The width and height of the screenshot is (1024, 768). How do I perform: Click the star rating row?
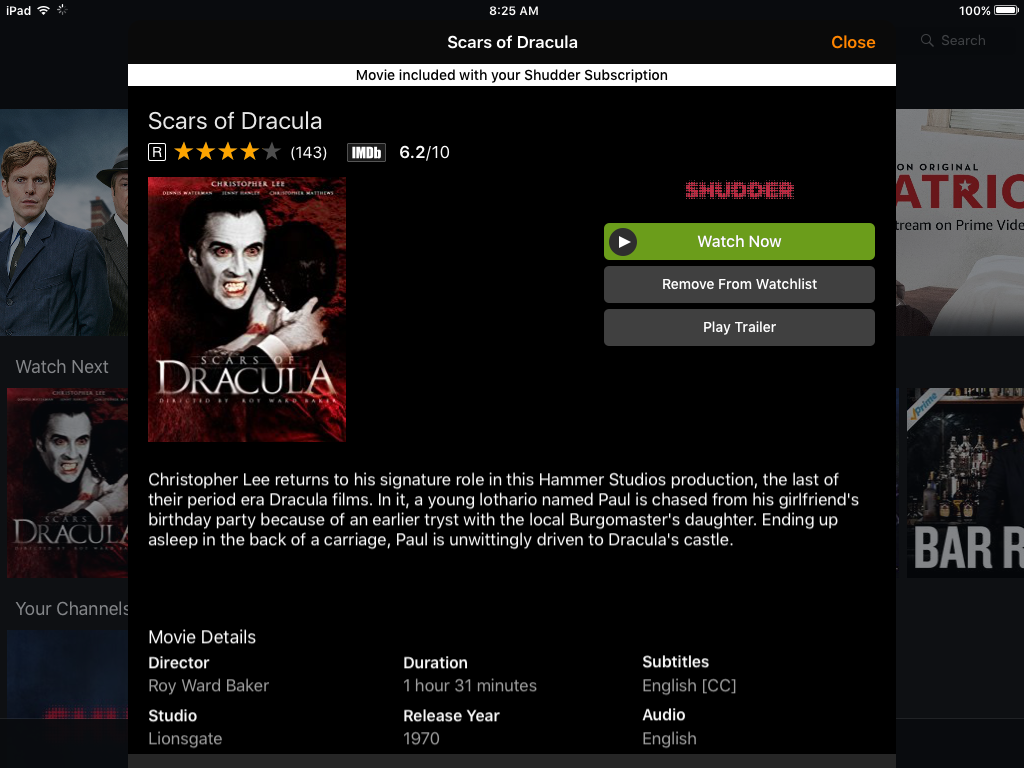227,152
